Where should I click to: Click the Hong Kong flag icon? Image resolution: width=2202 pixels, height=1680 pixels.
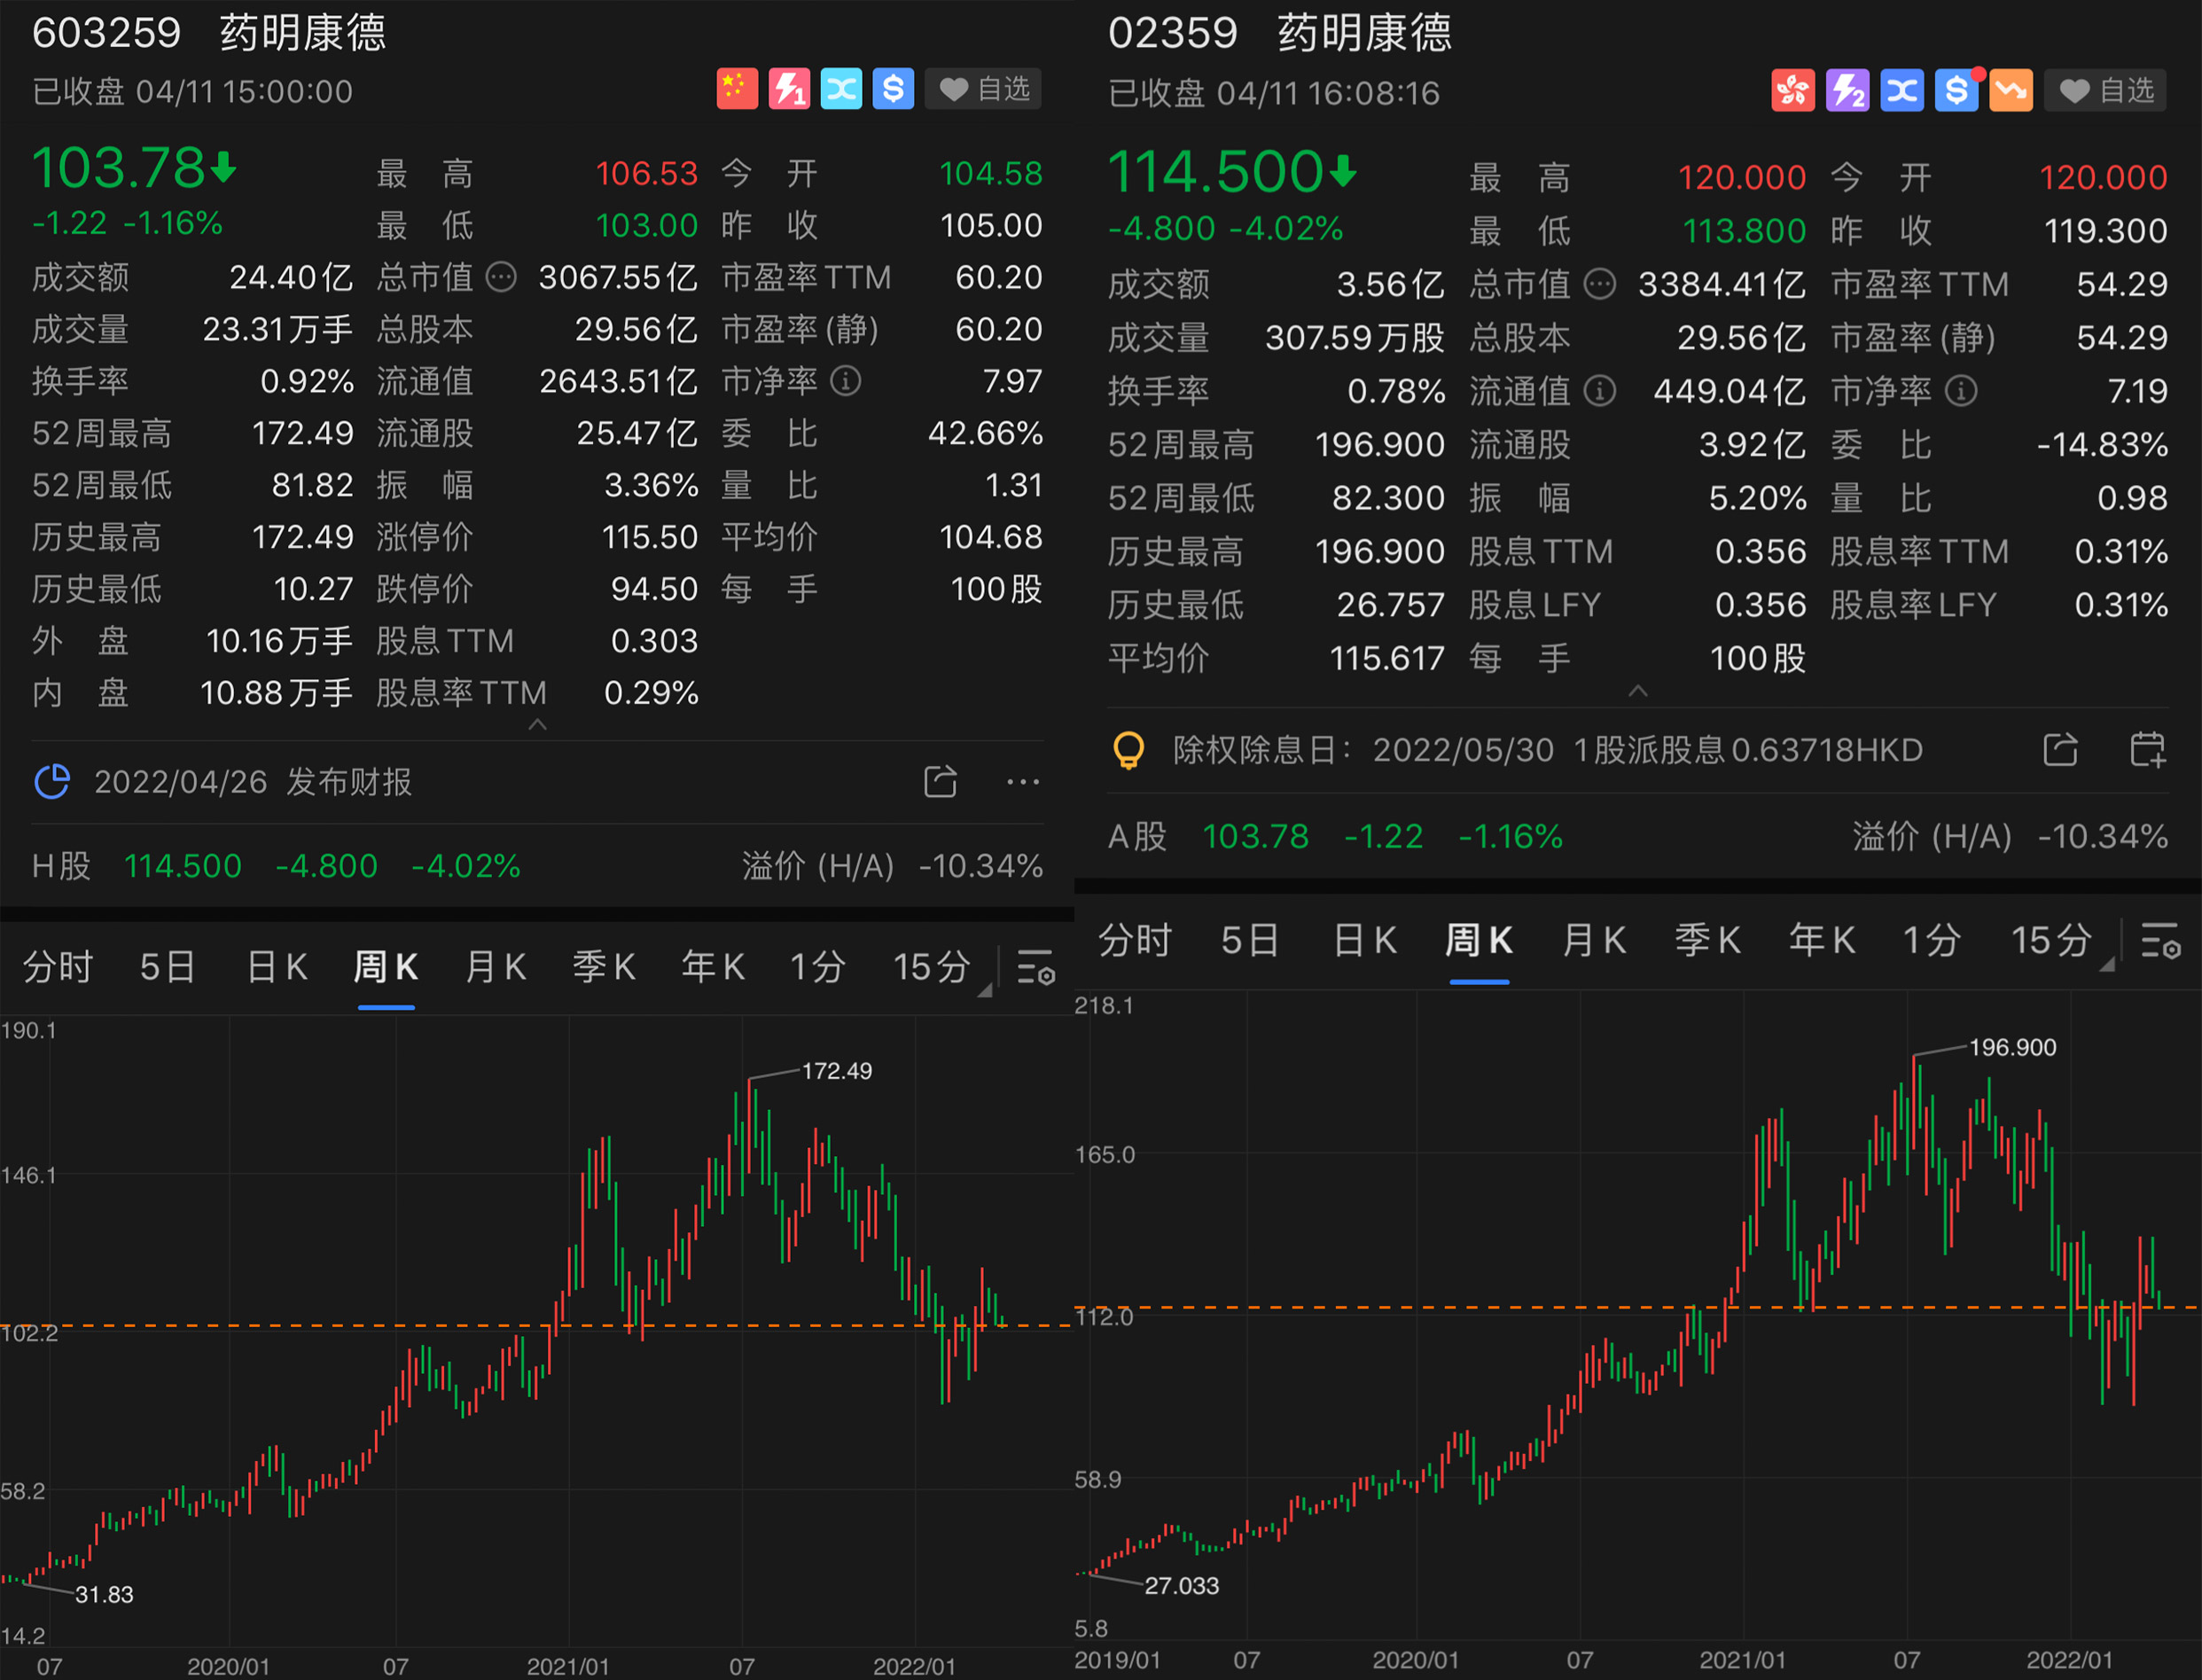coord(1793,91)
